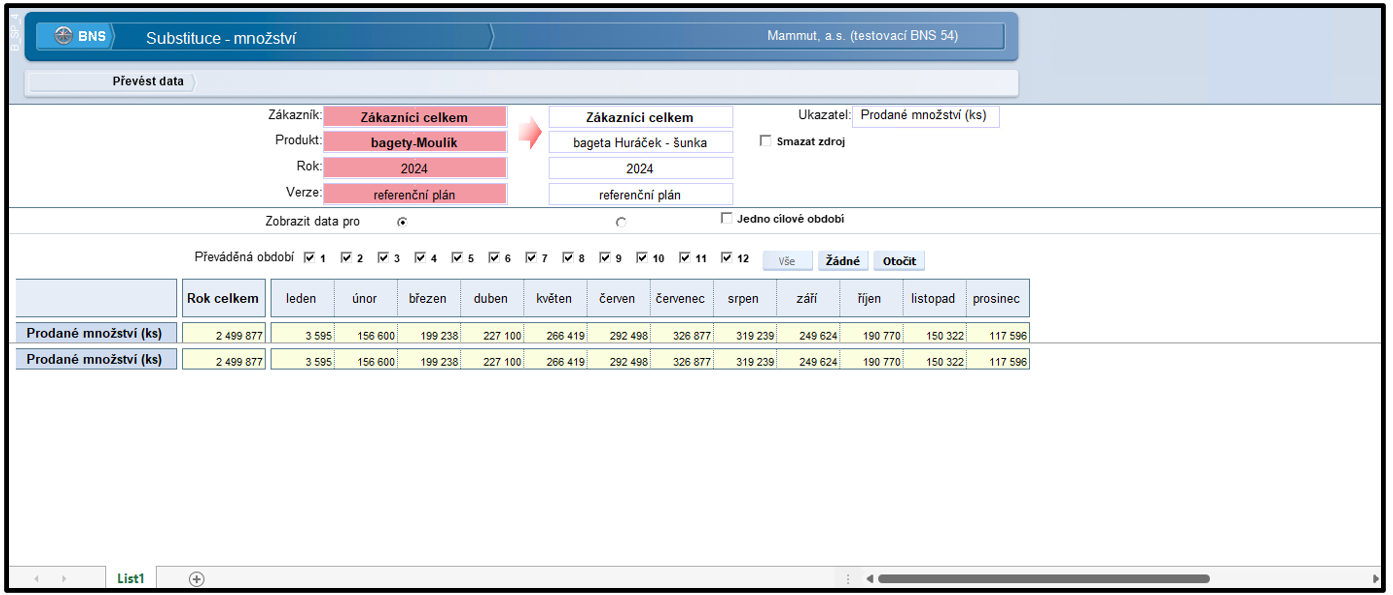Viewport: 1393px width, 595px height.
Task: Open target product bageta Huráček selector
Action: point(640,142)
